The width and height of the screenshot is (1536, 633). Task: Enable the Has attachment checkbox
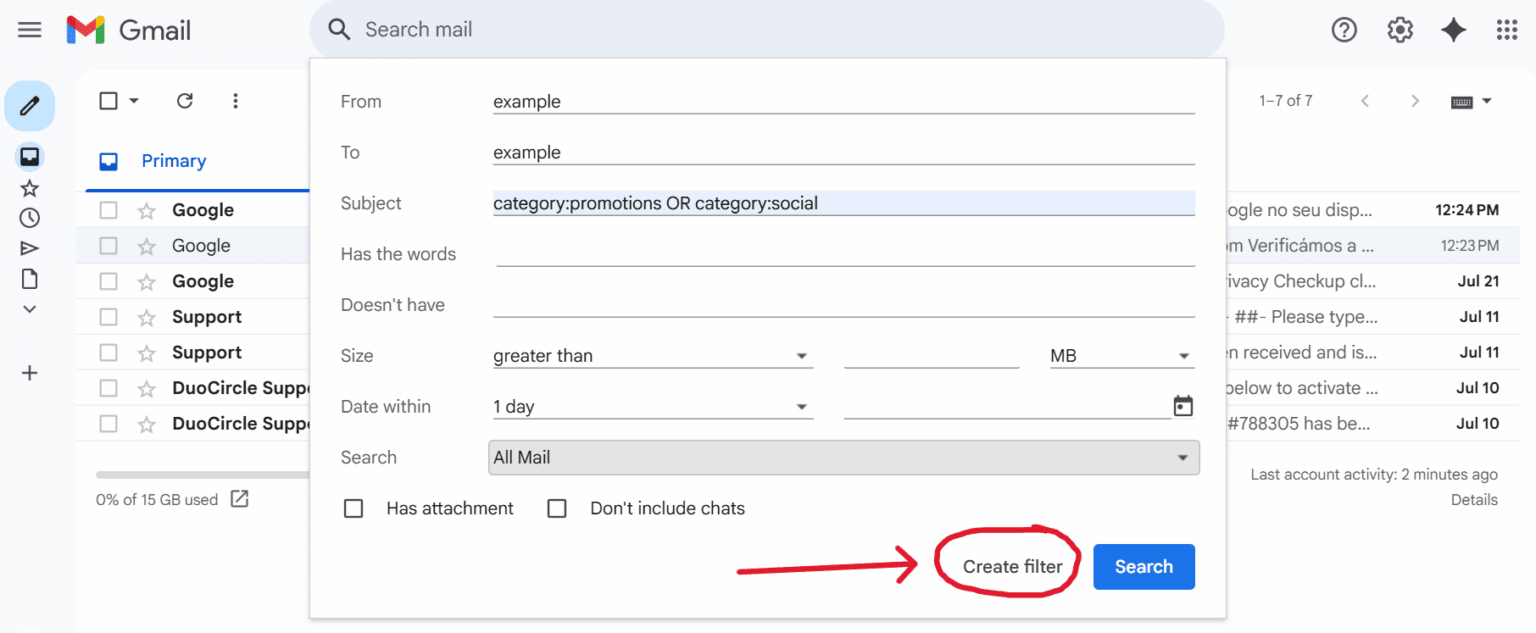pos(353,508)
